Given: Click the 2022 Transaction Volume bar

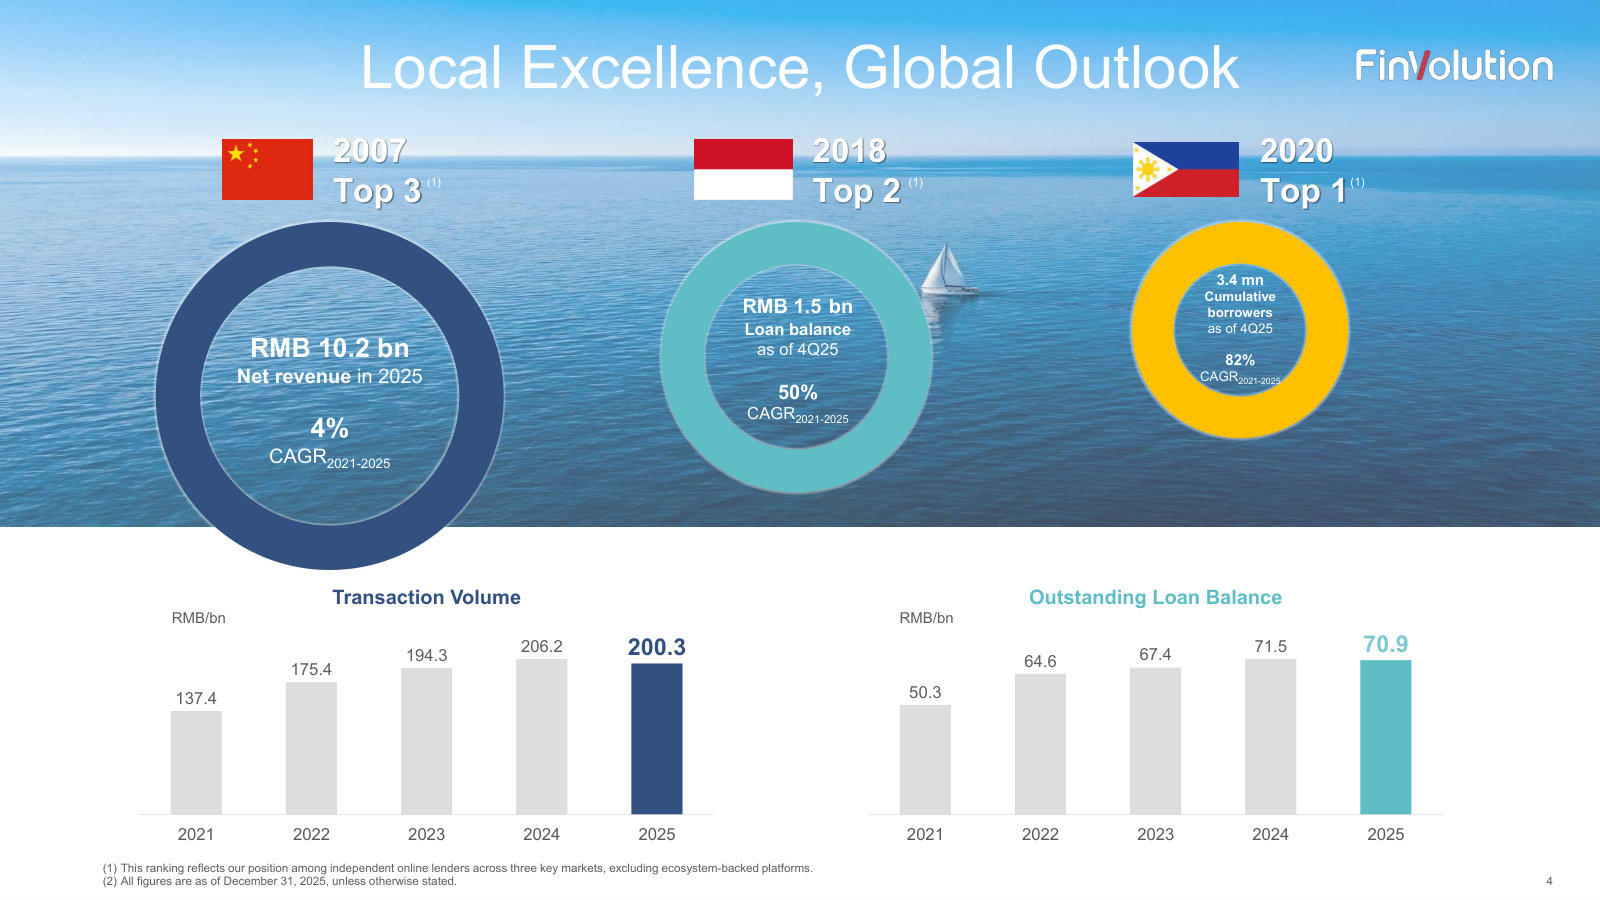Looking at the screenshot, I should click(311, 748).
